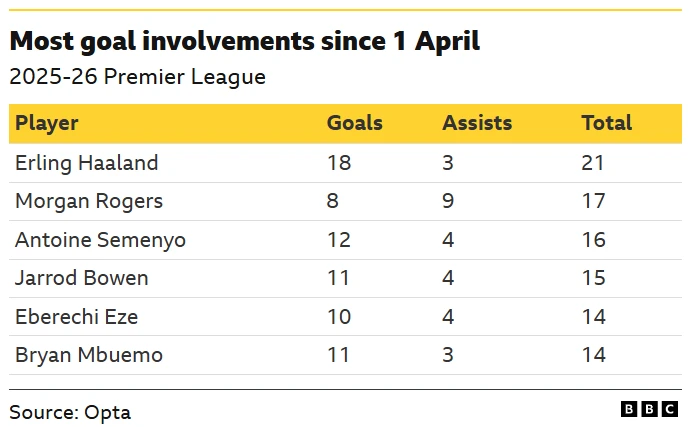Click Jarrod Bowen's total of 15
Viewport: 691px width, 427px height.
tap(593, 278)
